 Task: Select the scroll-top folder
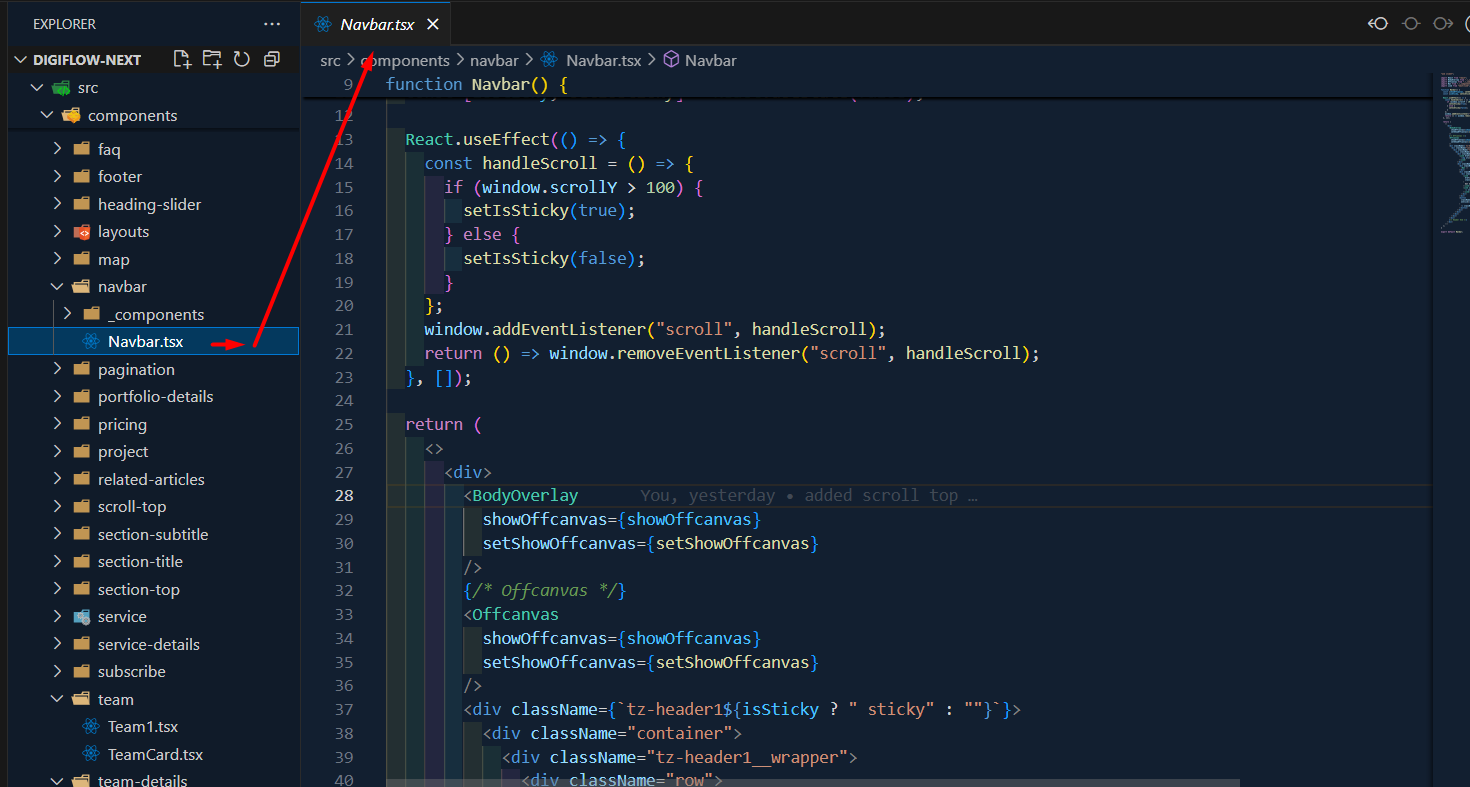pyautogui.click(x=153, y=507)
